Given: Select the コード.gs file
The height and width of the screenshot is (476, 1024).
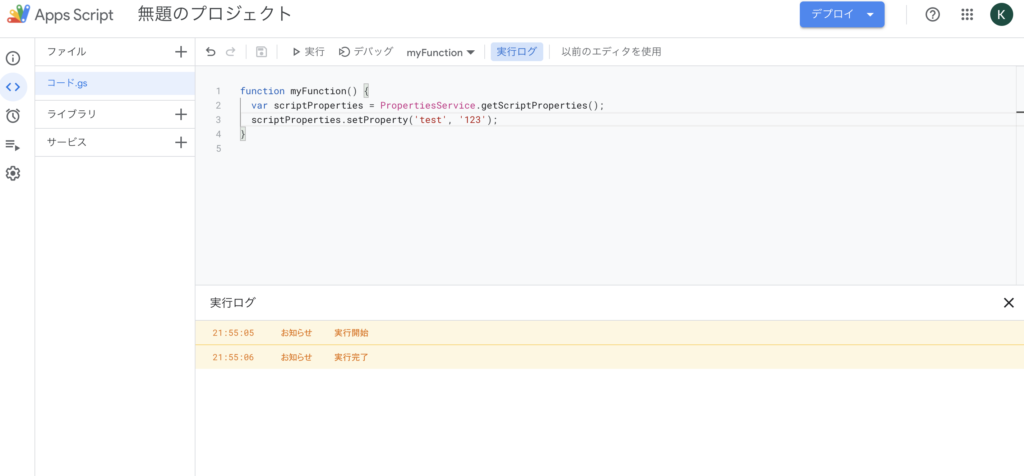Looking at the screenshot, I should (115, 84).
